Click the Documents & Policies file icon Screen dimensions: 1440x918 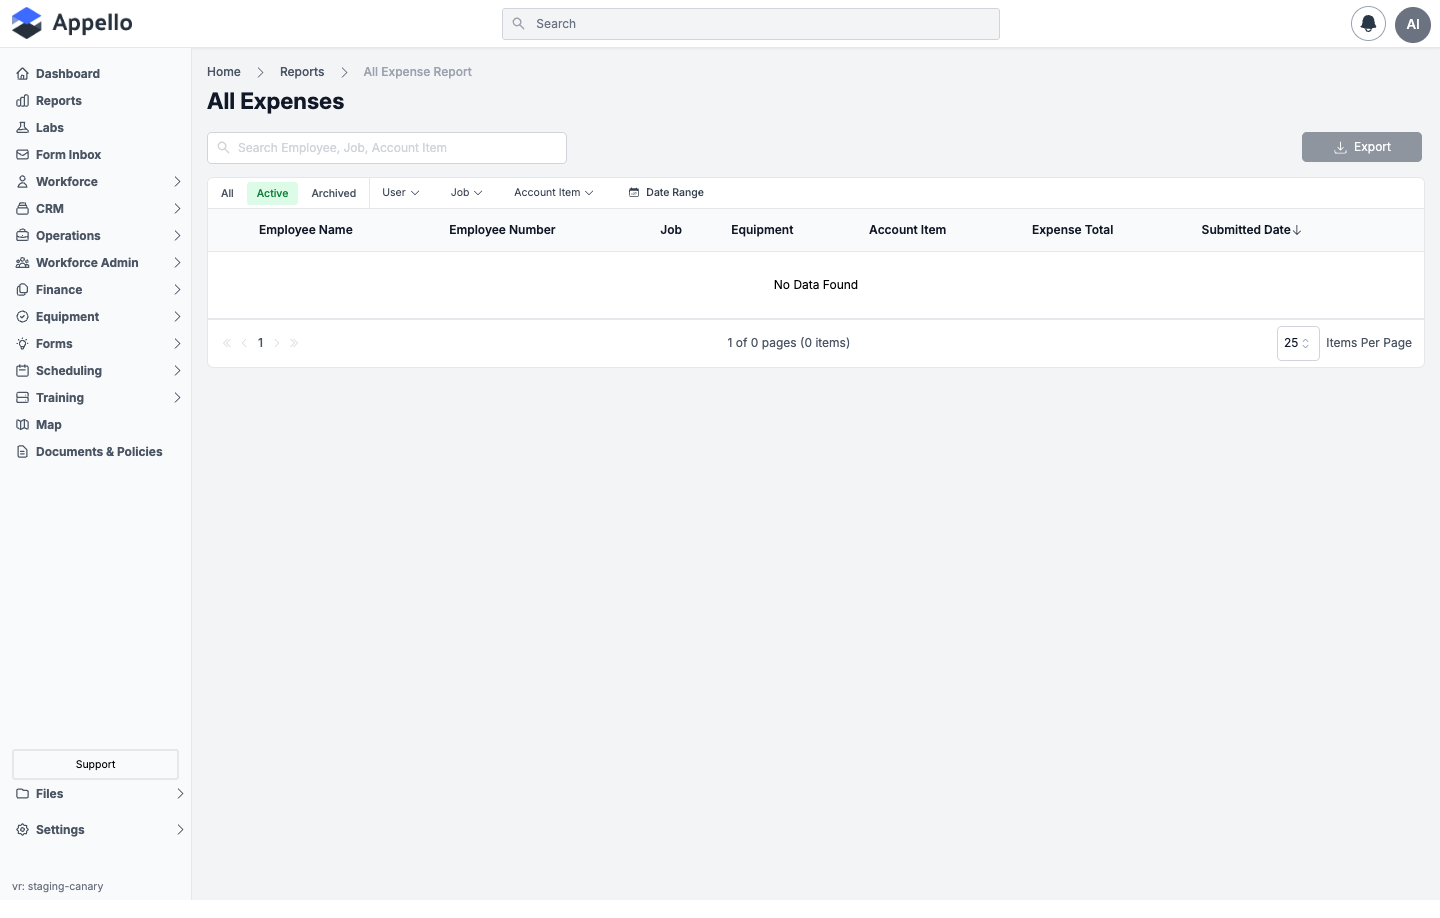pos(22,452)
